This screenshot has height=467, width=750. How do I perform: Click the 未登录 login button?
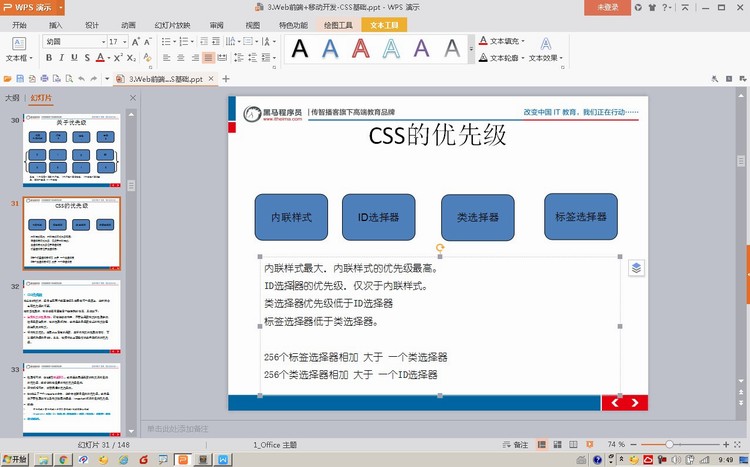click(x=608, y=7)
